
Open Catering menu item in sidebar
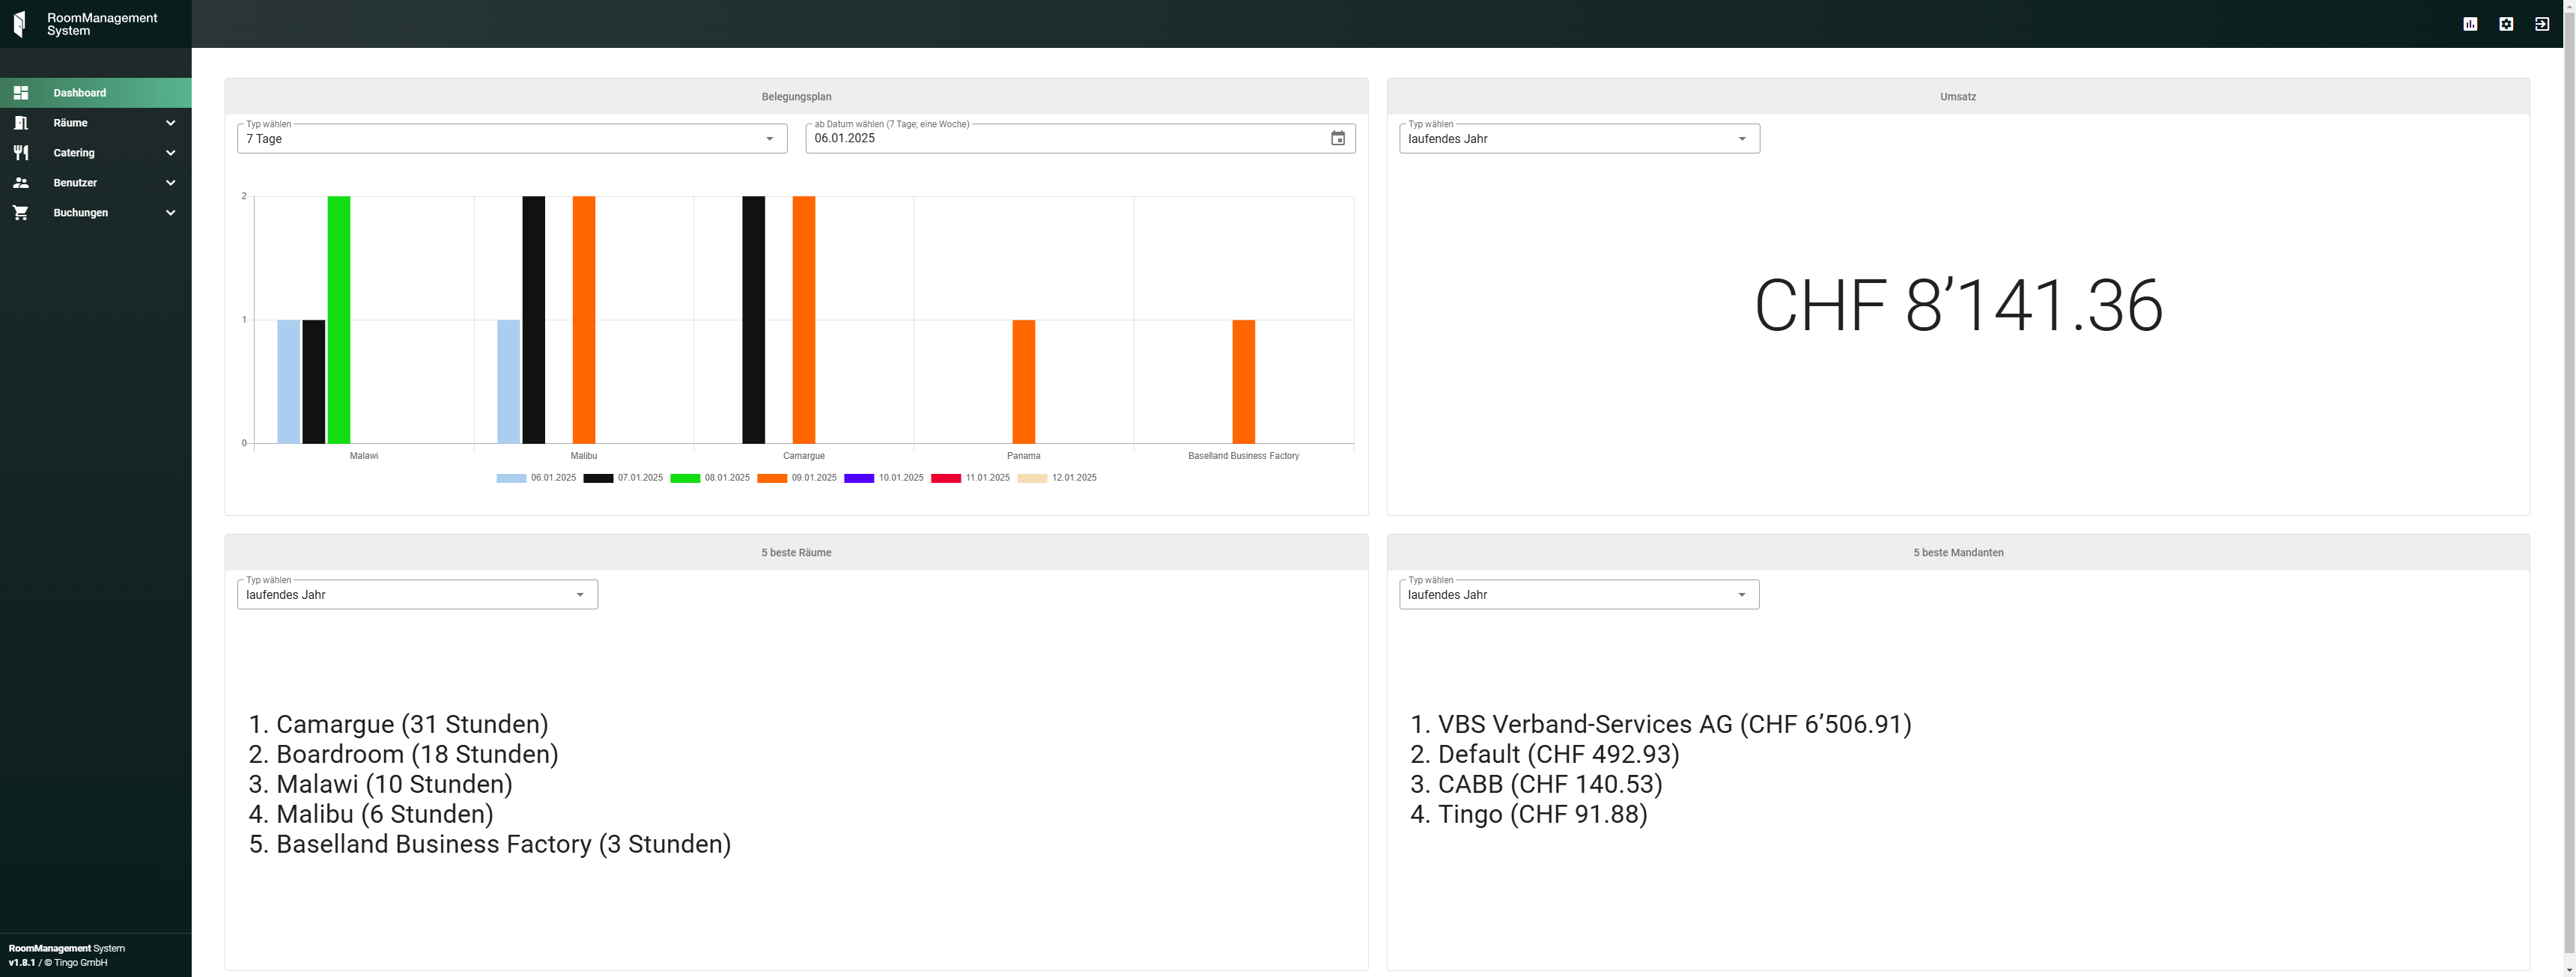pyautogui.click(x=74, y=153)
